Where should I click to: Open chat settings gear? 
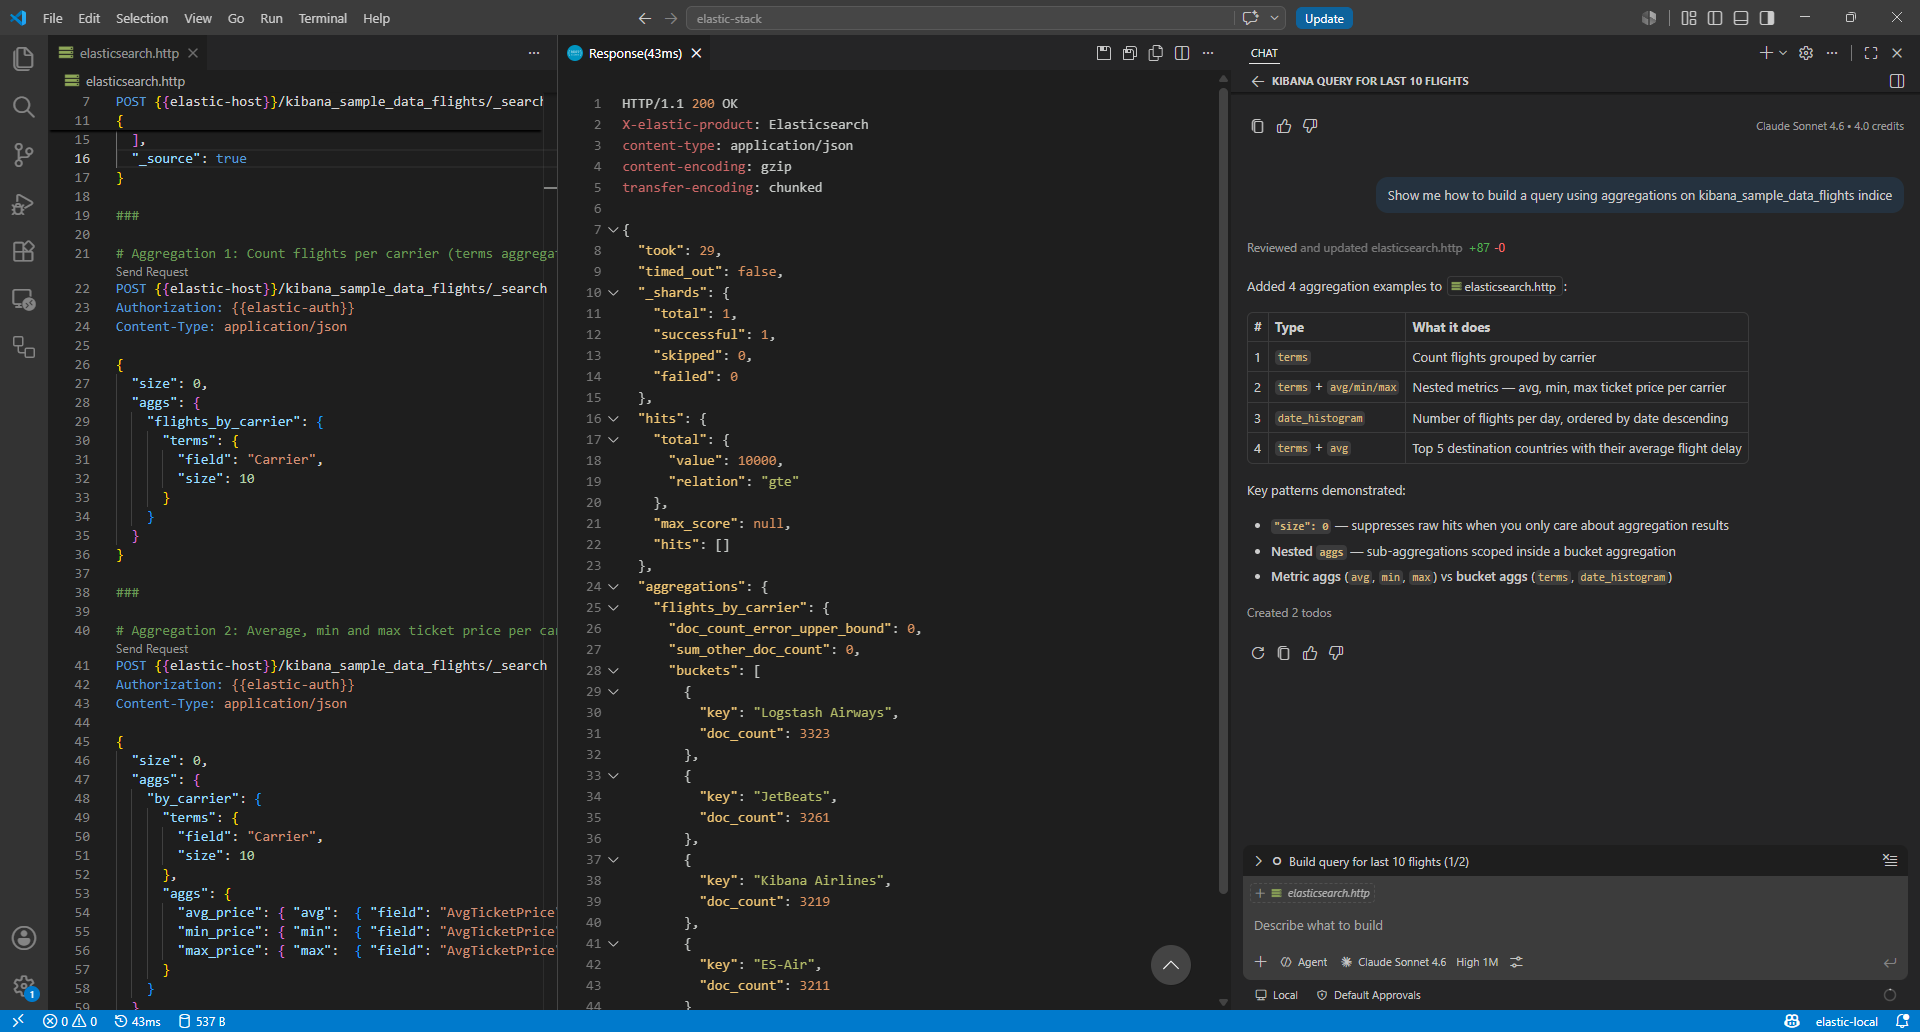click(1806, 53)
